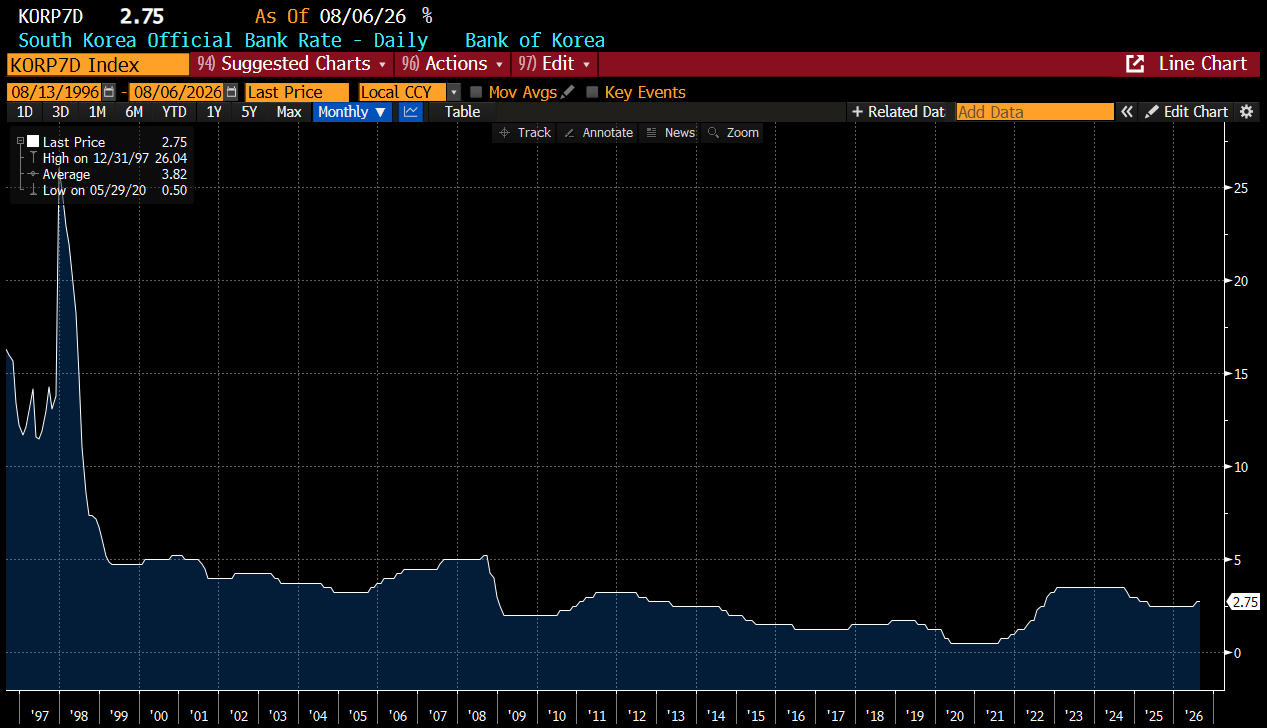
Task: Click the KORP7D Index security field
Action: (x=98, y=64)
